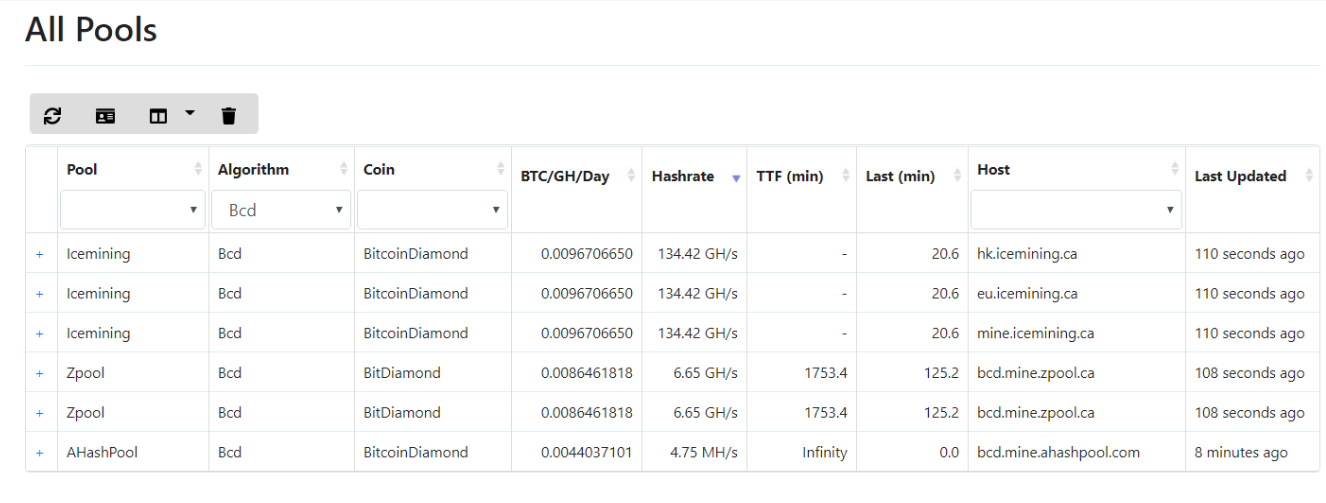This screenshot has height=503, width=1326.
Task: Expand the mine.icemining.ca row details
Action: 40,334
